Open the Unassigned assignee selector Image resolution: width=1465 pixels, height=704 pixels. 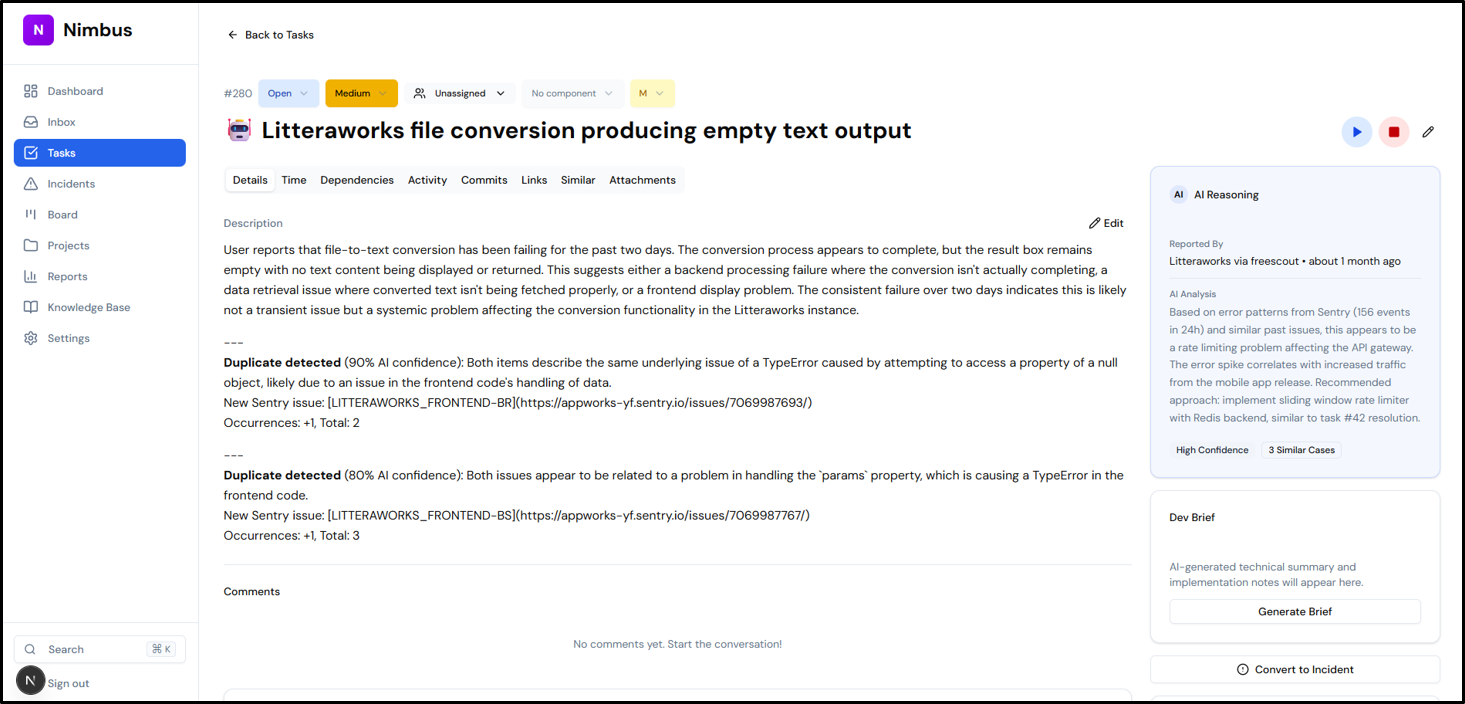pos(460,92)
